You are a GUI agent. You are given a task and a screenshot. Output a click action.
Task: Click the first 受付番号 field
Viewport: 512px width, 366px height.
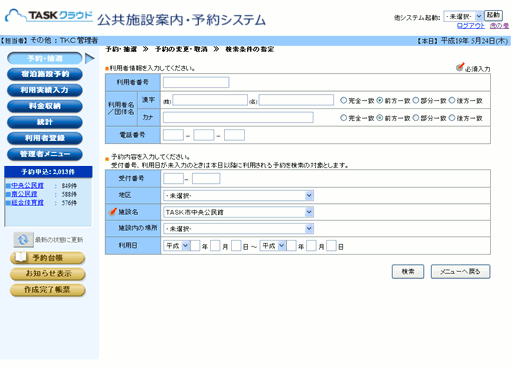[x=173, y=178]
